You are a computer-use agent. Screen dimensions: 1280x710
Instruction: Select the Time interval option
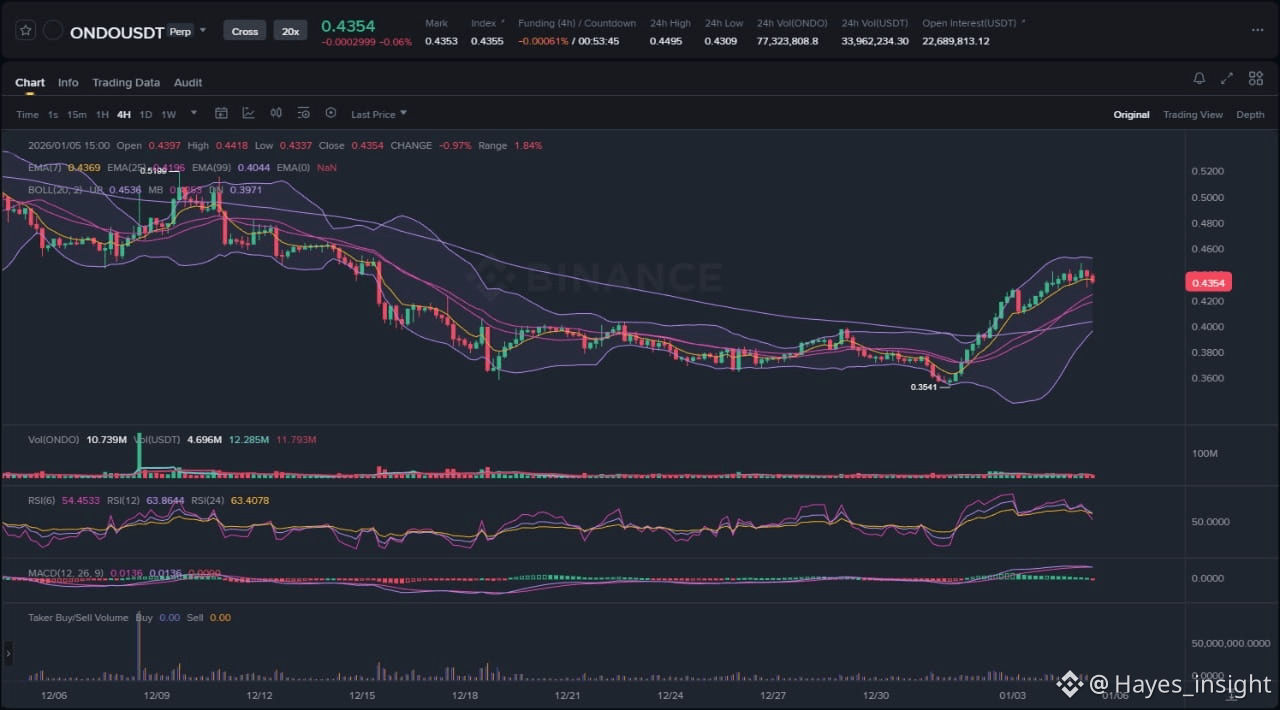point(27,114)
